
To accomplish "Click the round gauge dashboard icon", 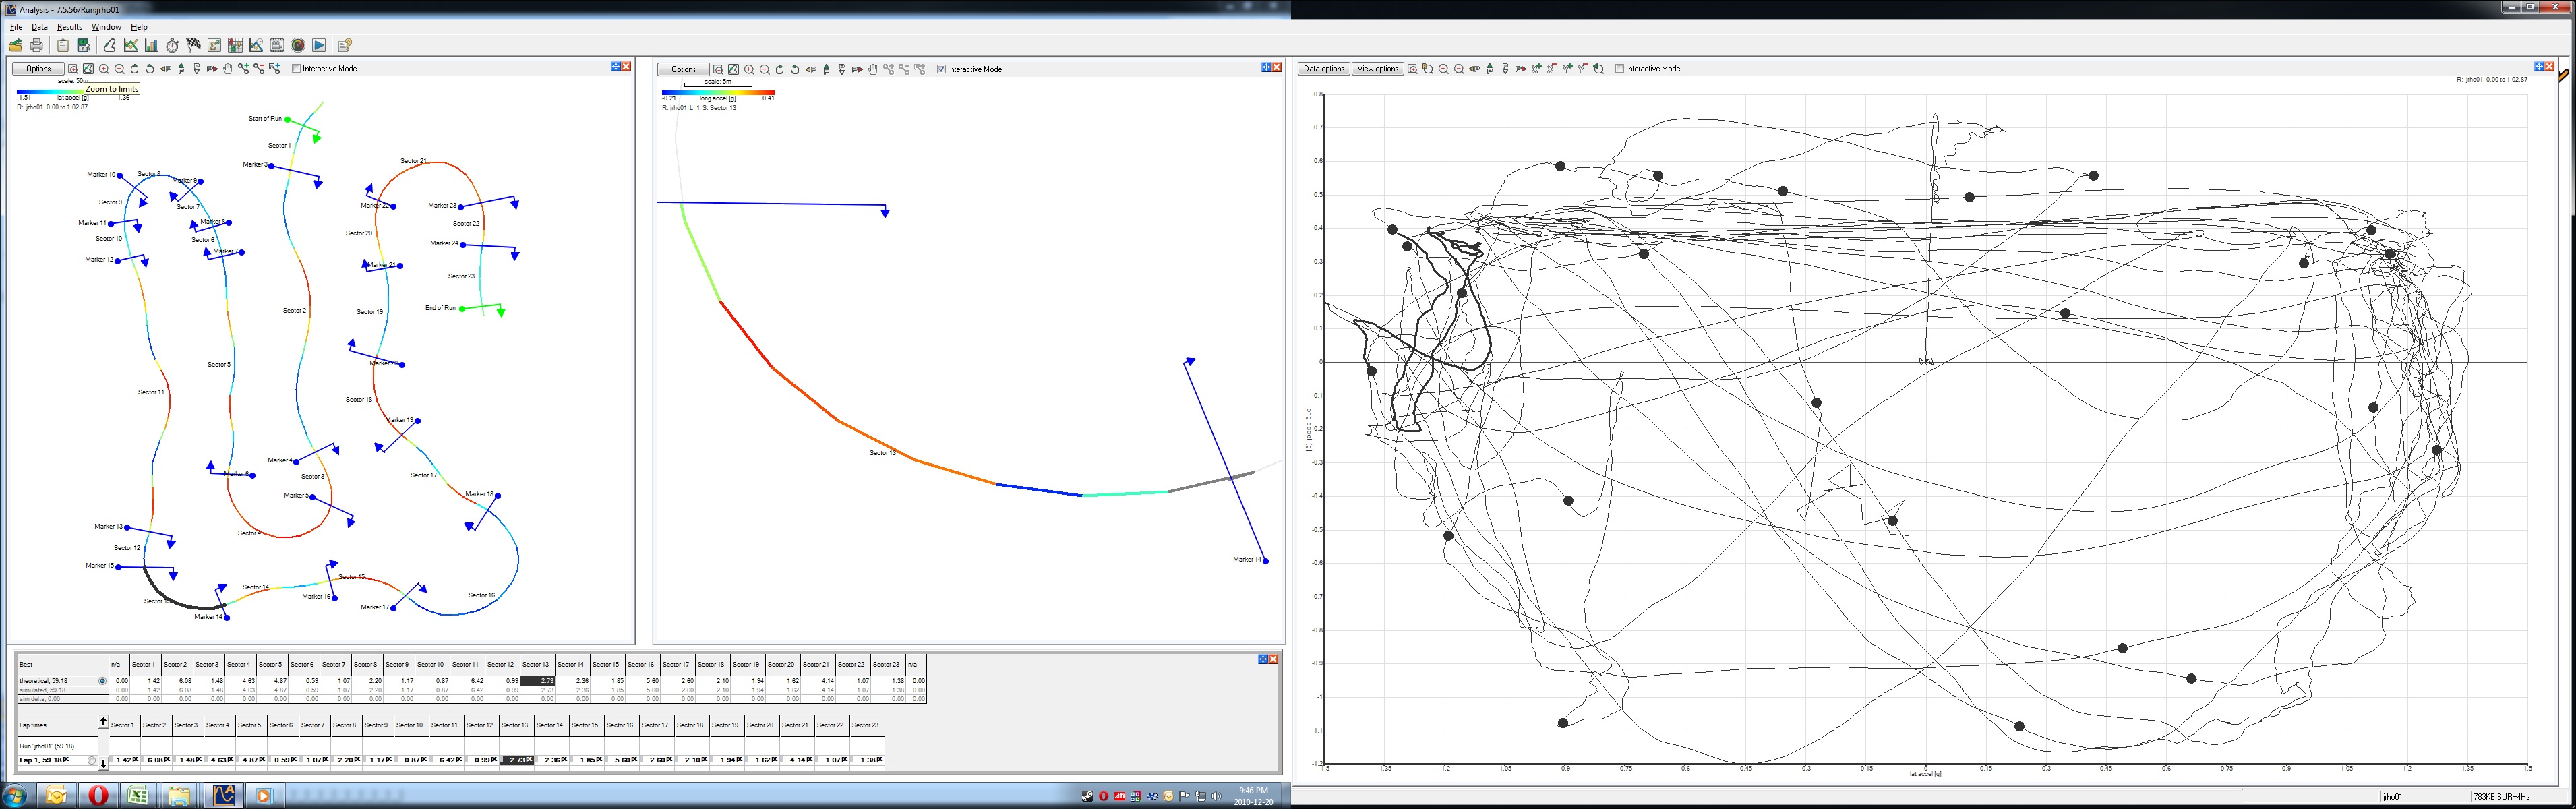I will tap(298, 46).
